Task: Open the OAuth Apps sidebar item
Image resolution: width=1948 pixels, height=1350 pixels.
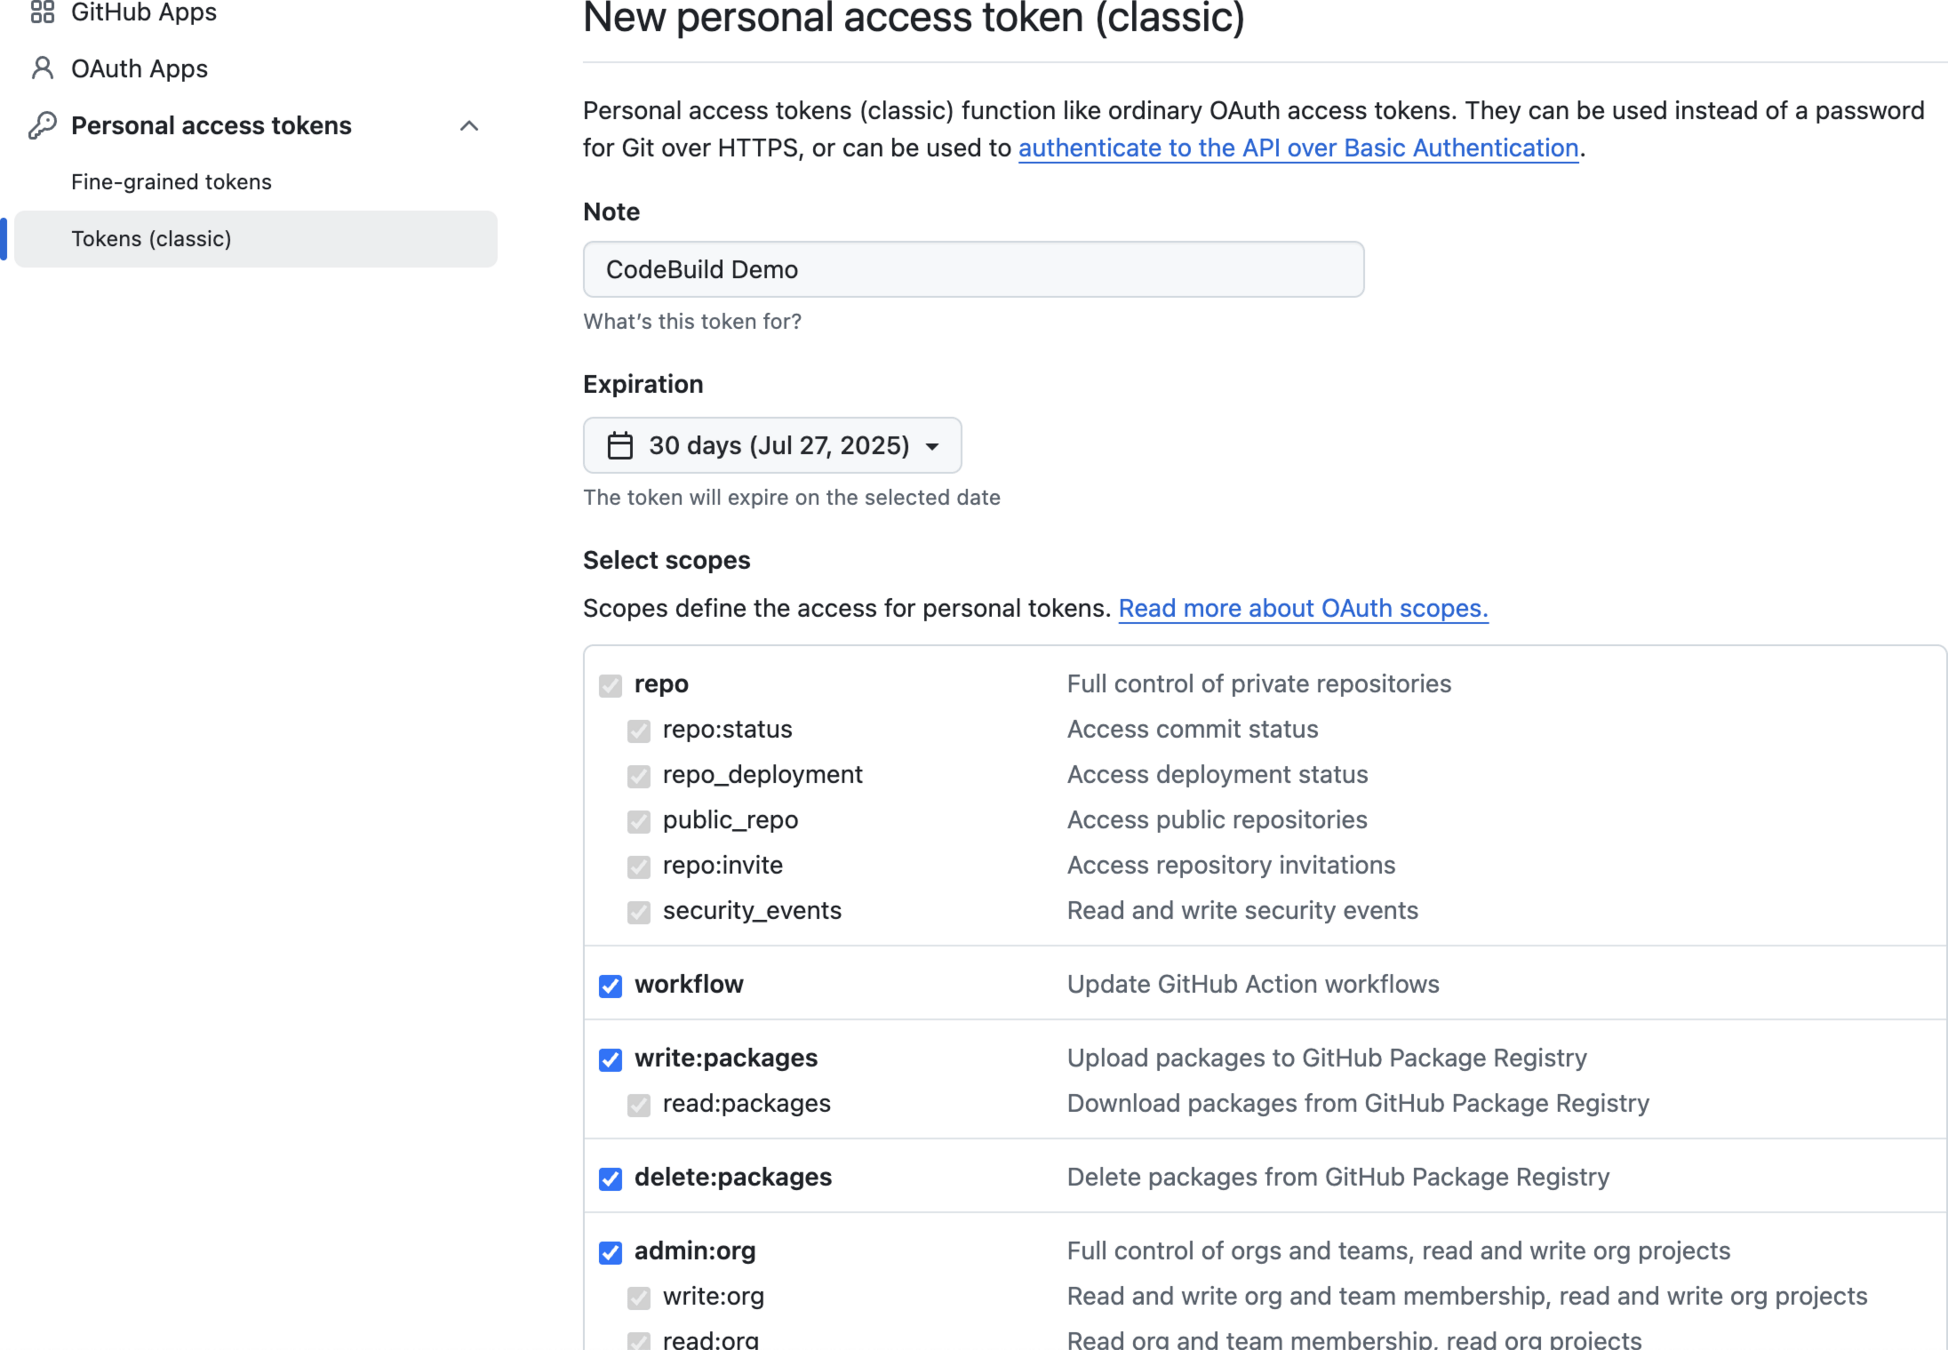Action: [139, 68]
